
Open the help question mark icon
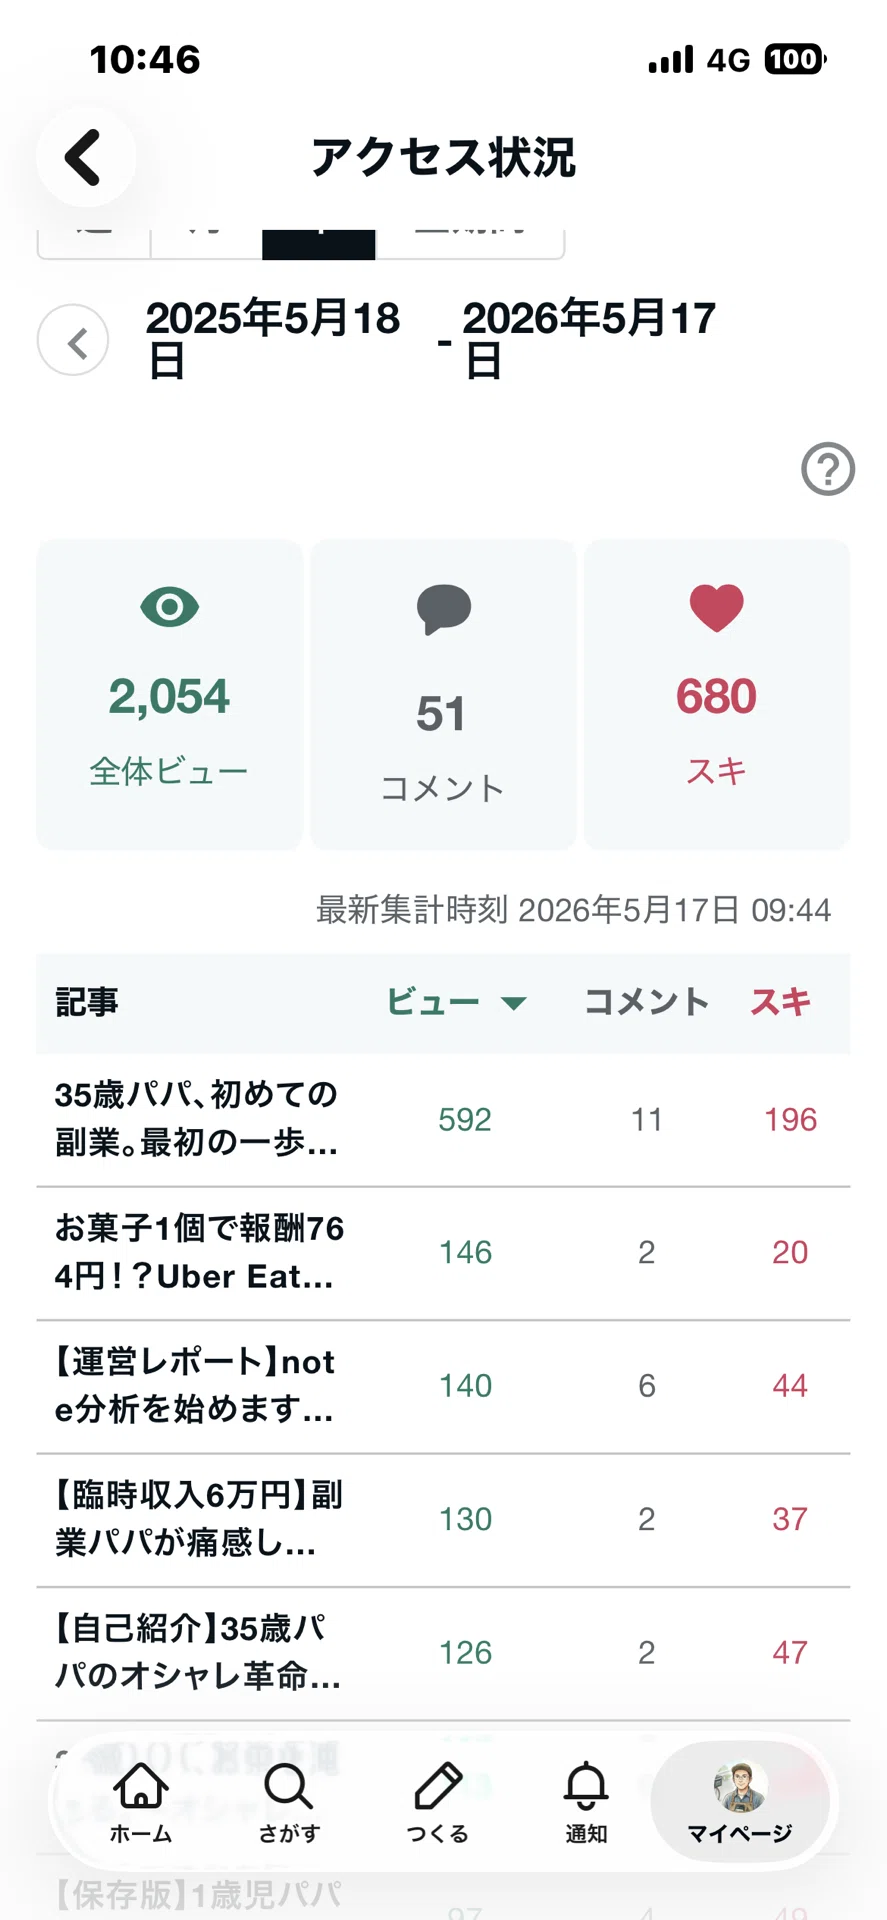[828, 469]
